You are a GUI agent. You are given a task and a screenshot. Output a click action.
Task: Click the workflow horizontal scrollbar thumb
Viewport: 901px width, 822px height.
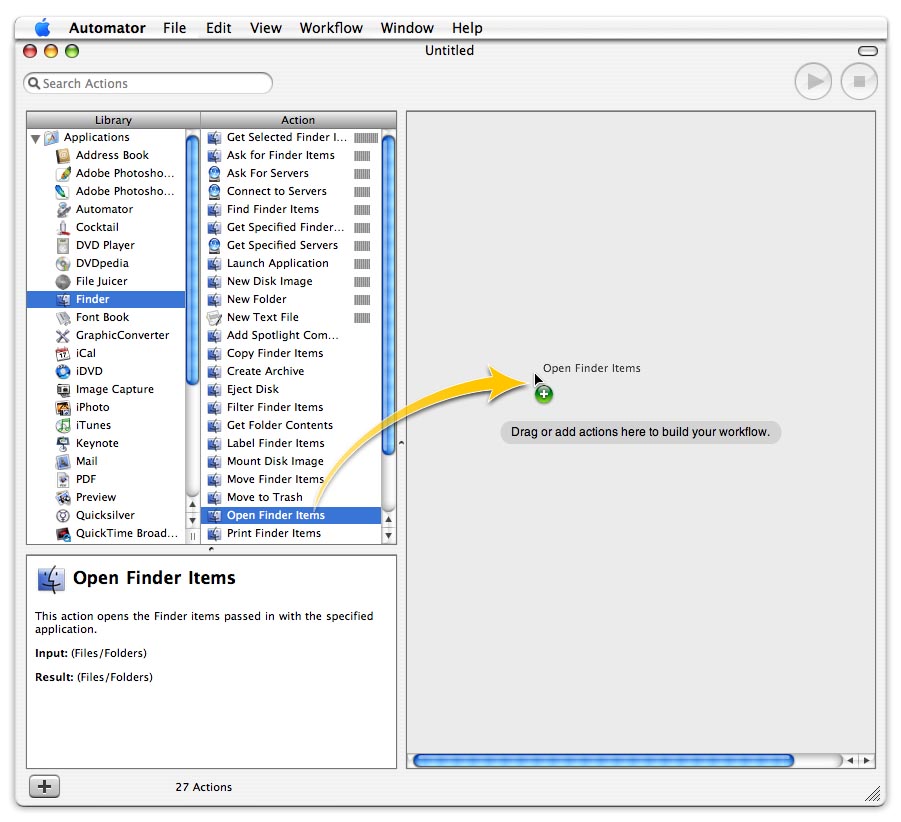pos(603,761)
